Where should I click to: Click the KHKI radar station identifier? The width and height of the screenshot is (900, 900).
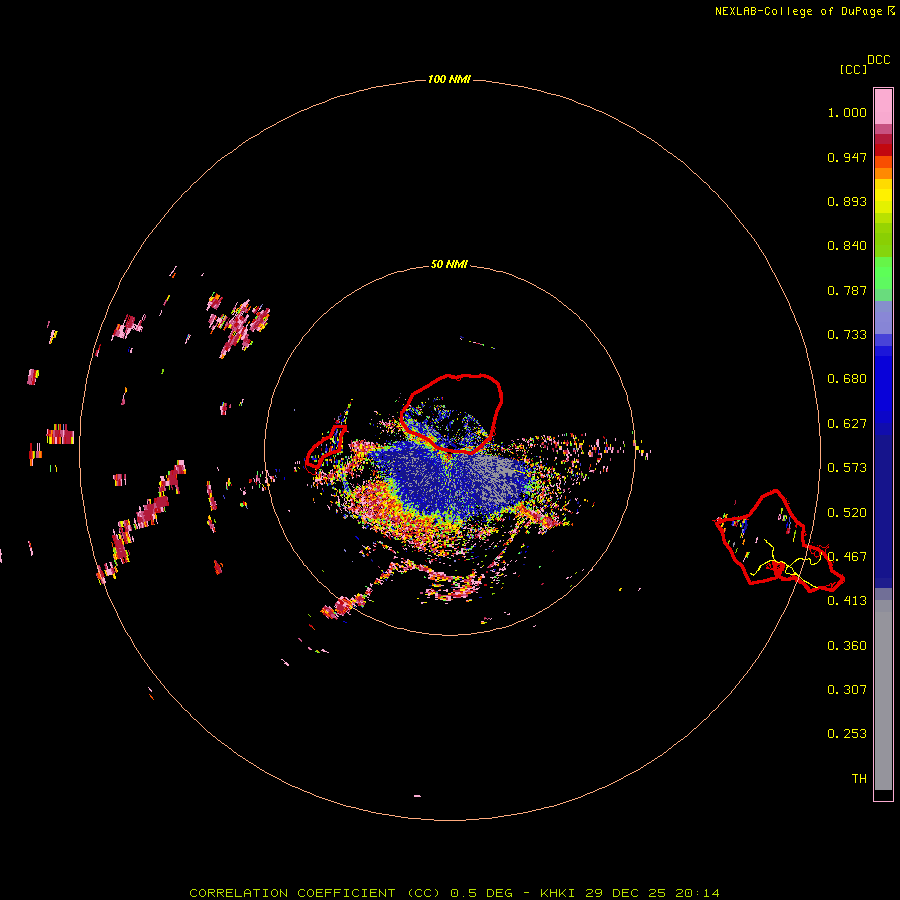(557, 893)
